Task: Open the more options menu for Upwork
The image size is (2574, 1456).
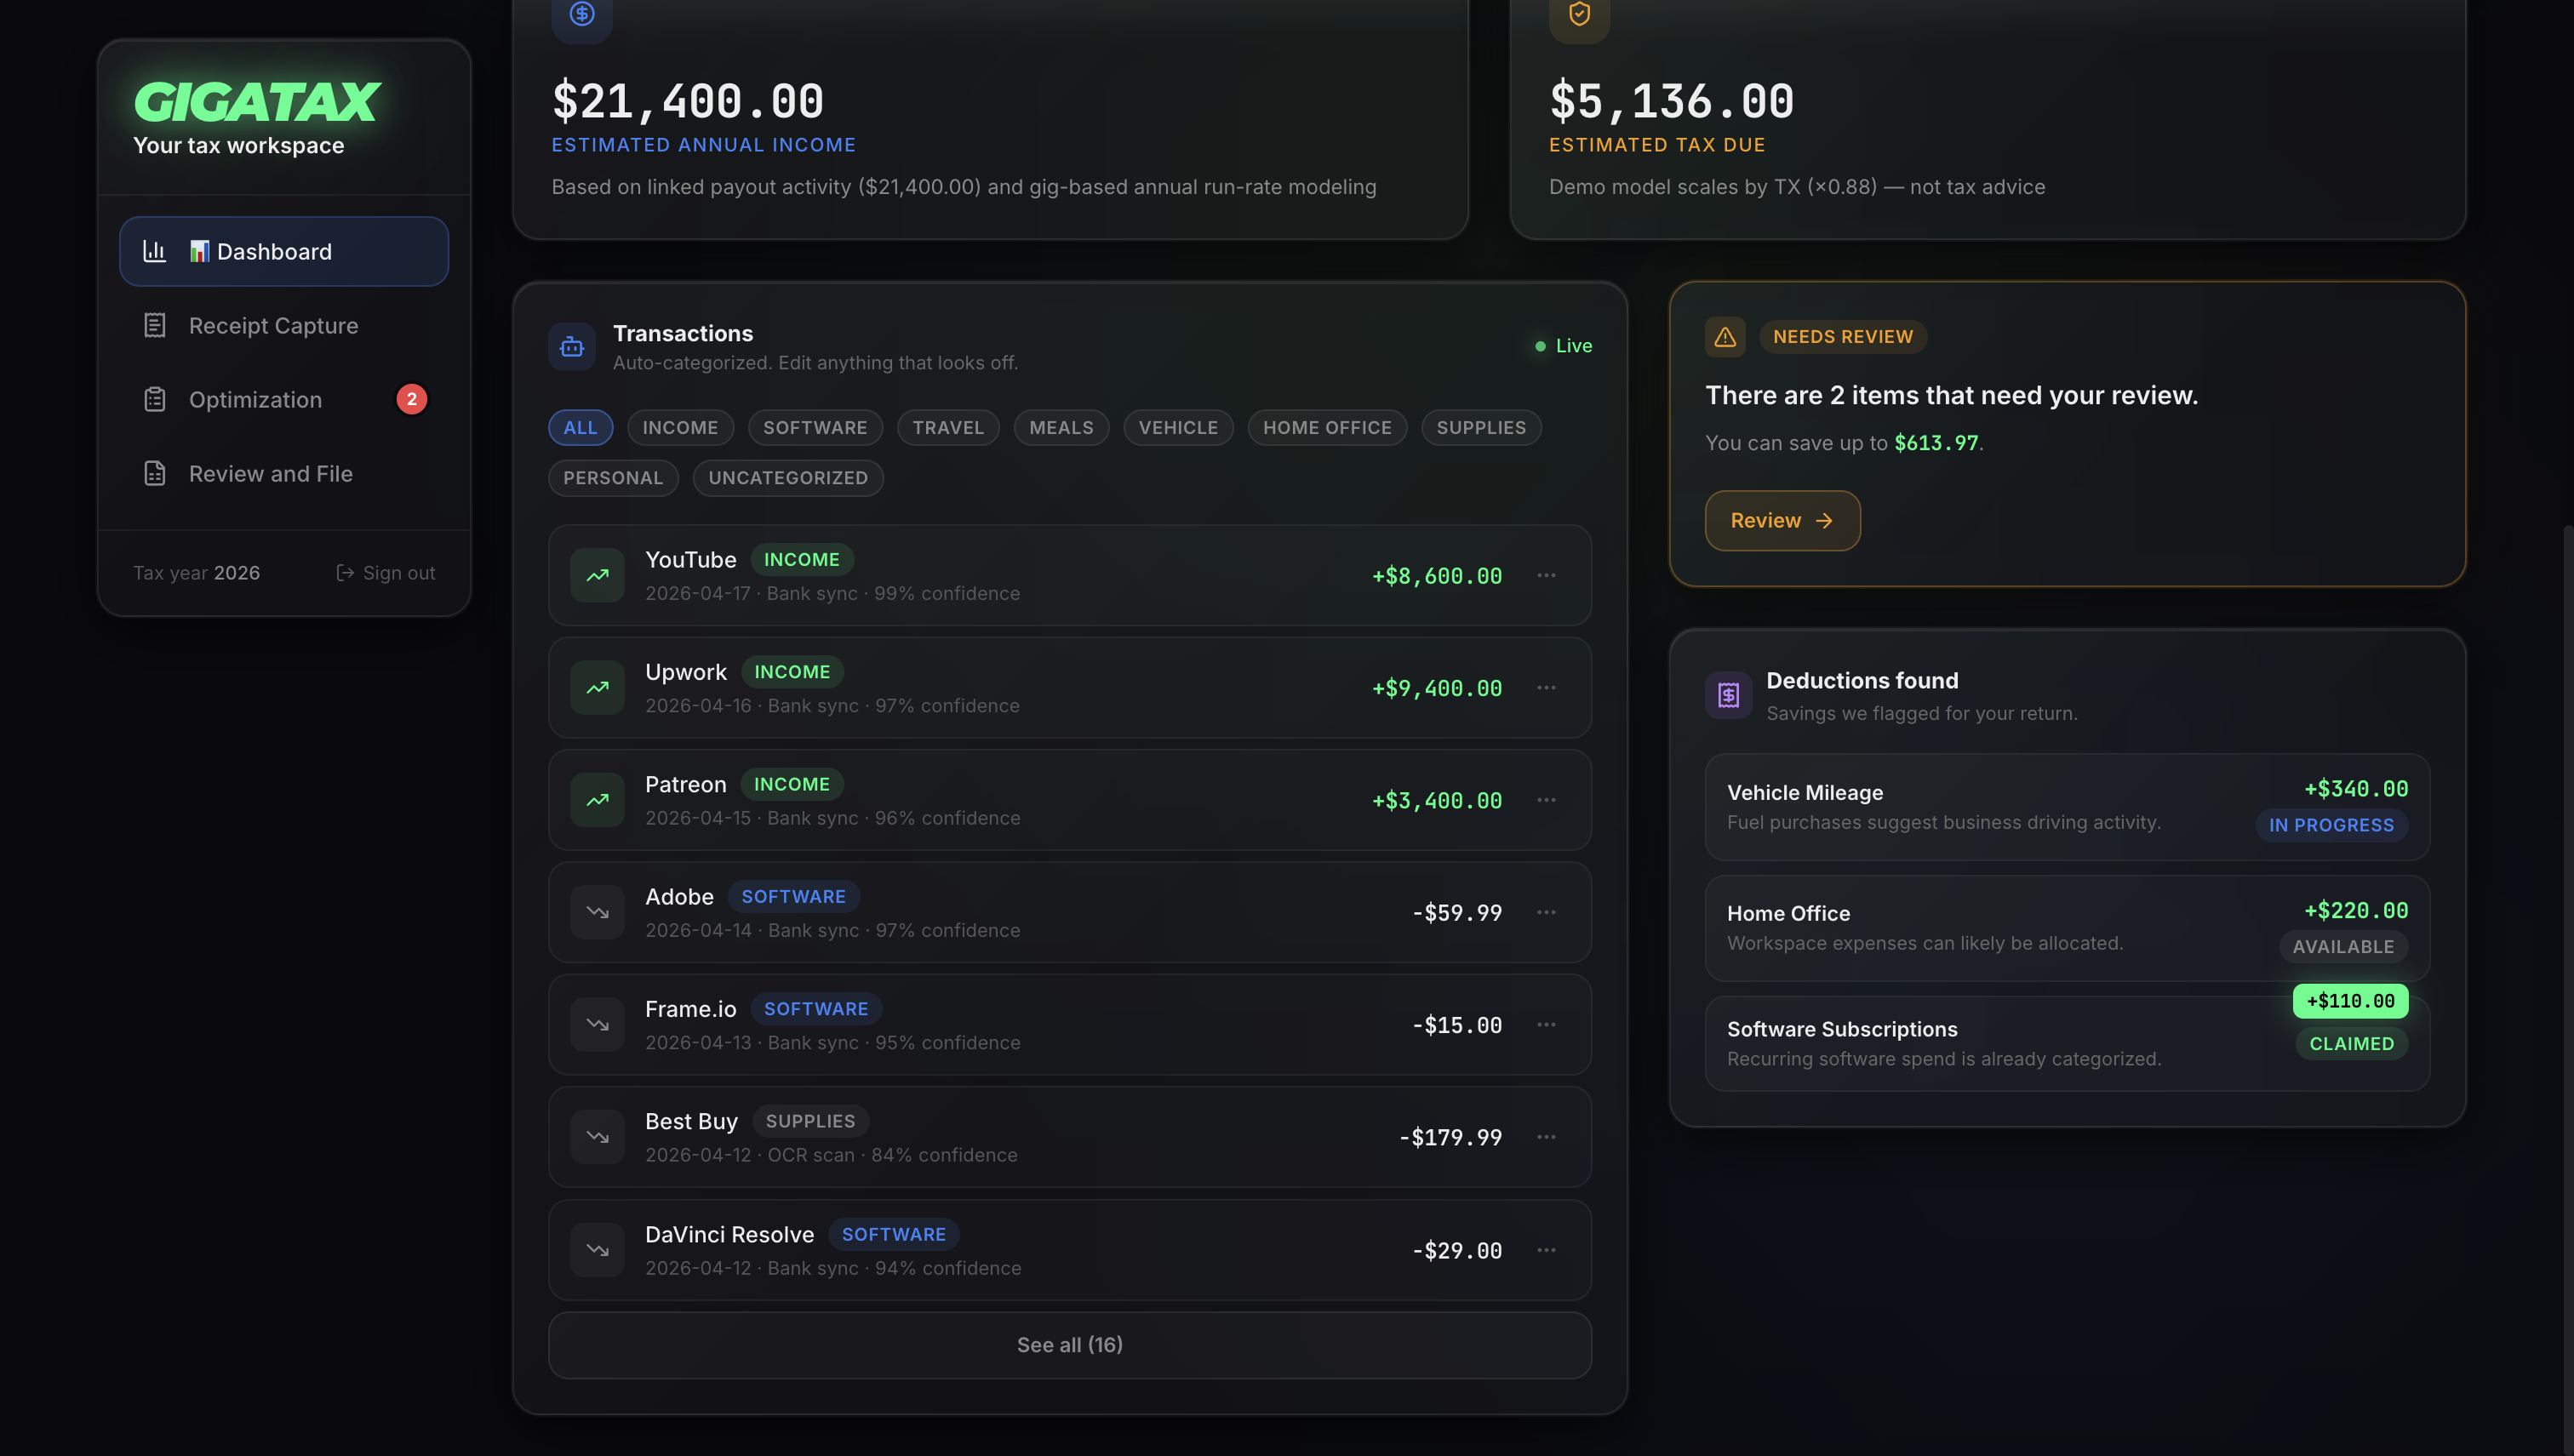Action: tap(1545, 688)
